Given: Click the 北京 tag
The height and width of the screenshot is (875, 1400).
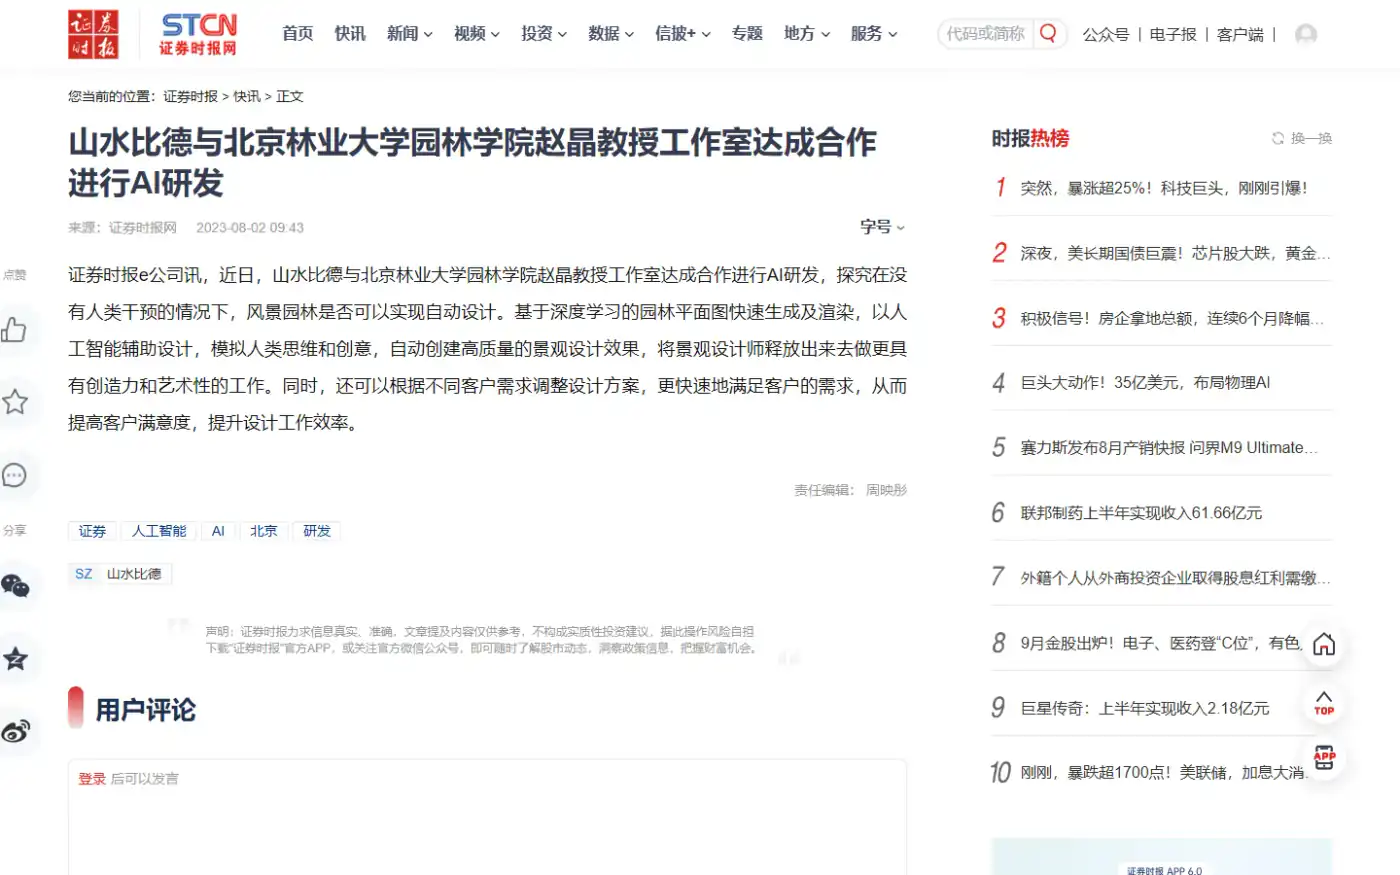Looking at the screenshot, I should [264, 531].
